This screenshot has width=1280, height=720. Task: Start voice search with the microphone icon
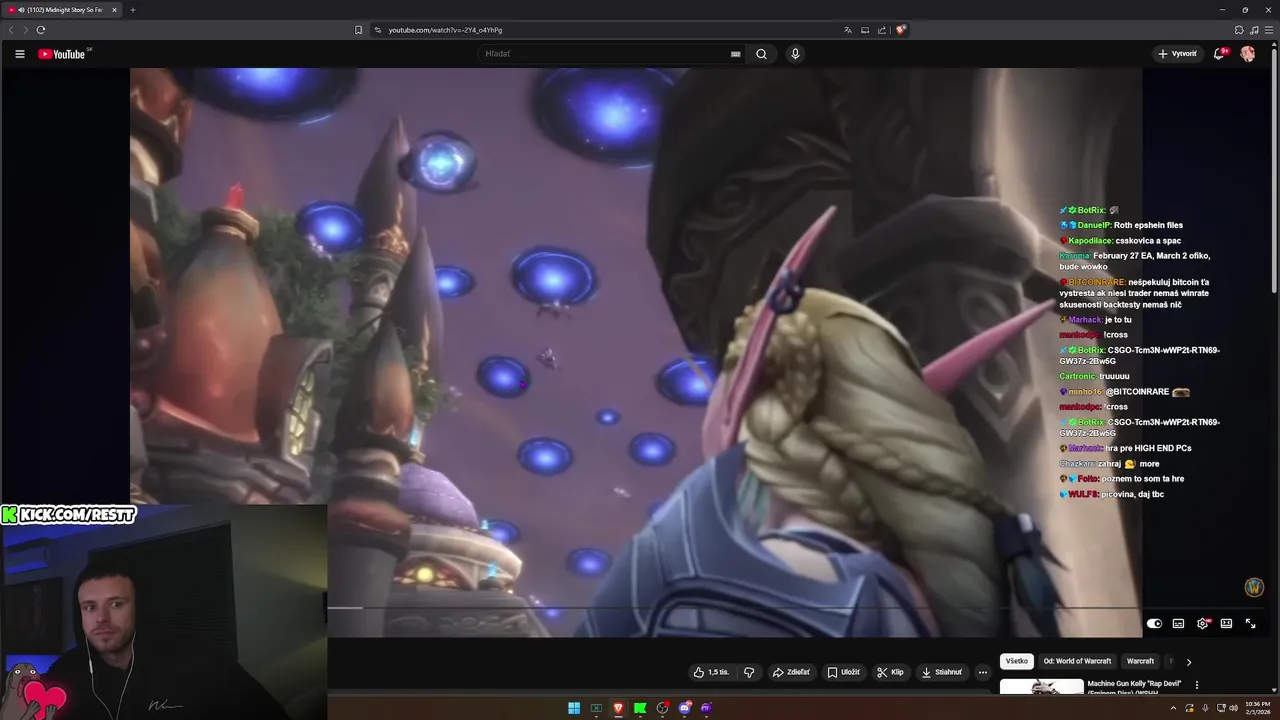coord(795,54)
